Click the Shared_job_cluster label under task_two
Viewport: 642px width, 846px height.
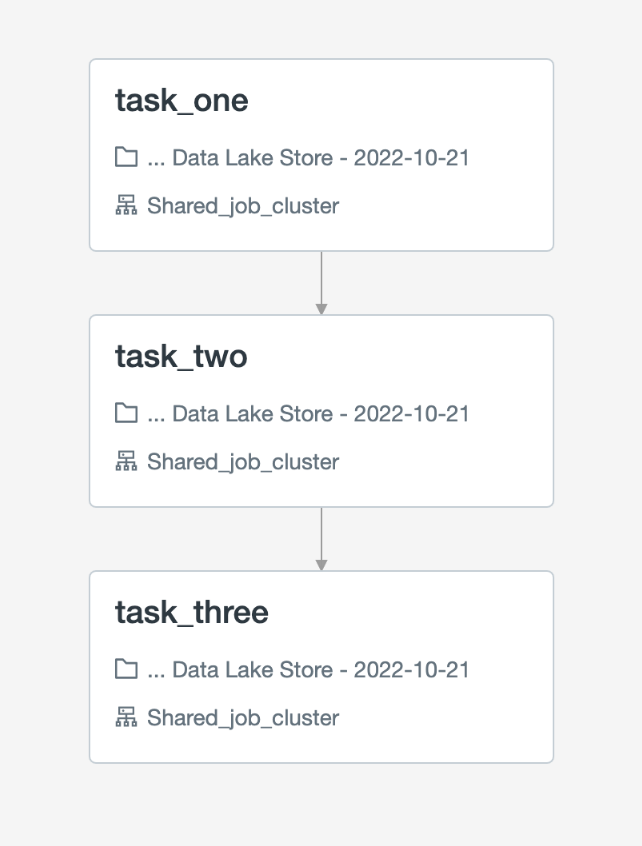243,462
